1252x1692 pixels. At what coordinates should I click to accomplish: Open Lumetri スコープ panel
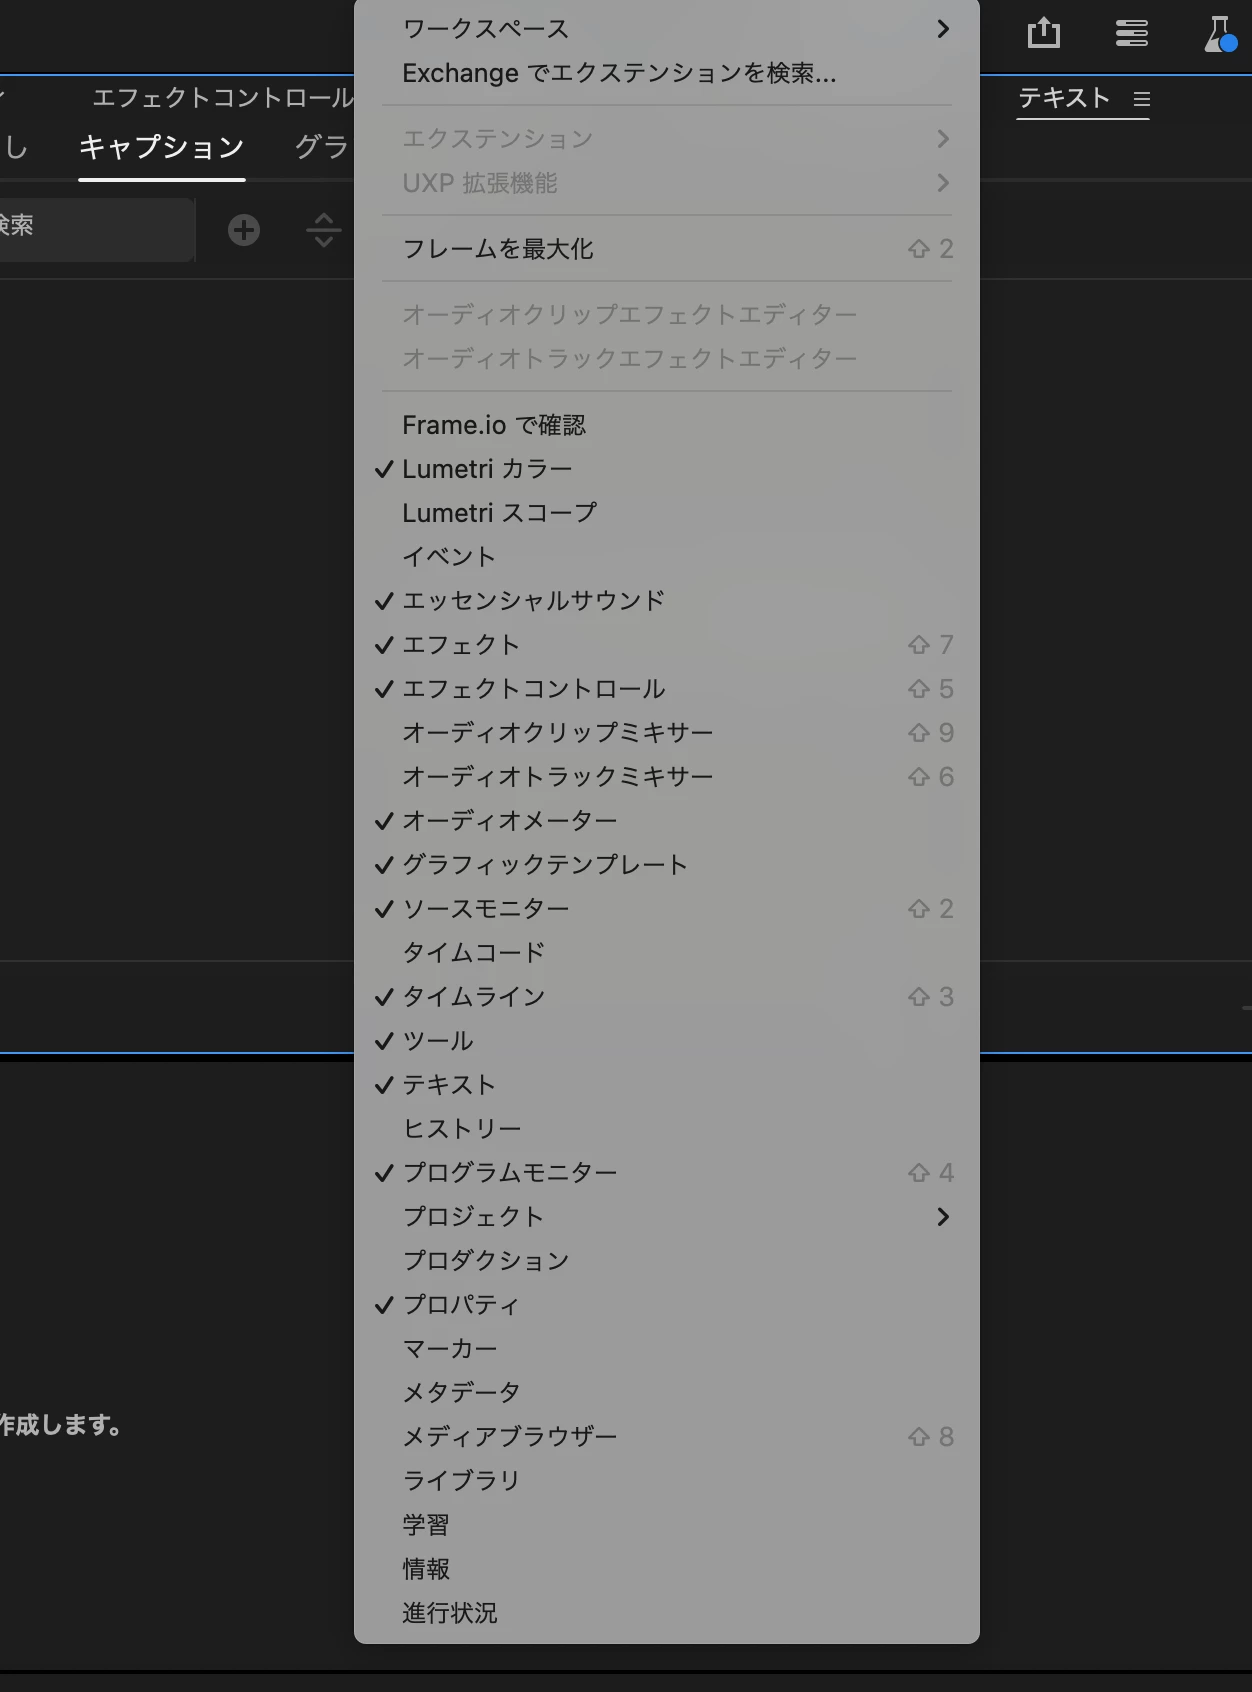point(667,513)
